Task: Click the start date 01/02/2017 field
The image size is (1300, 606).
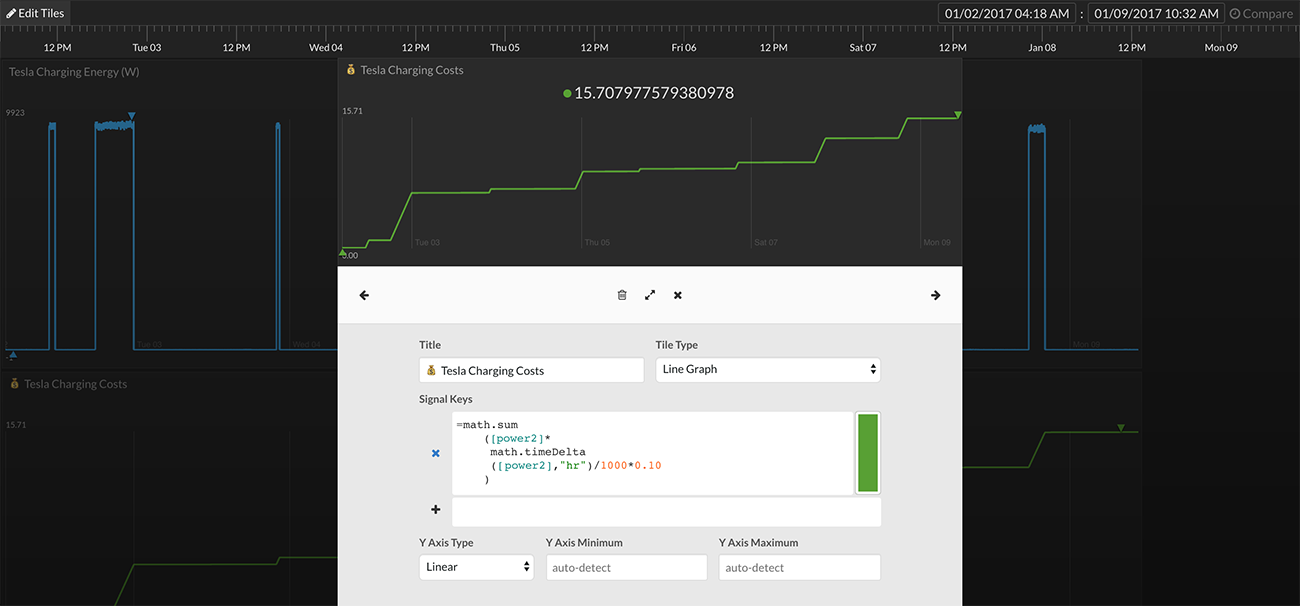Action: [1006, 13]
